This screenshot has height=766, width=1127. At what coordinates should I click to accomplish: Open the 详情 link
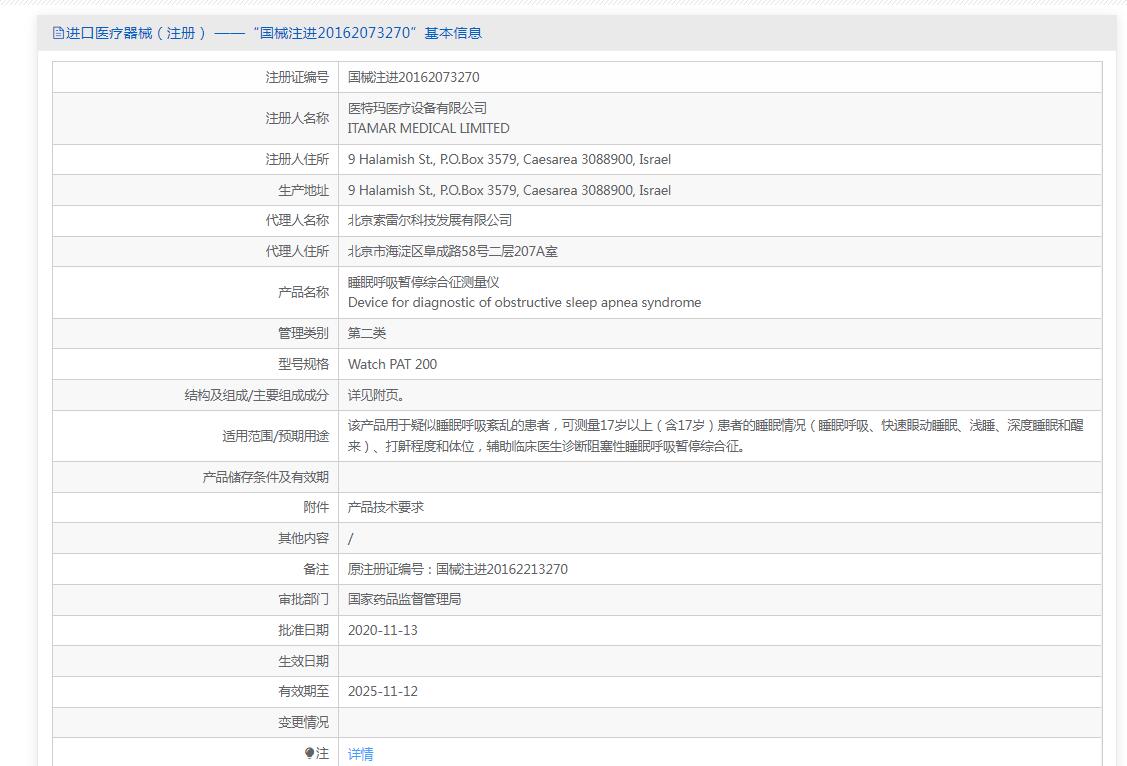click(x=360, y=754)
